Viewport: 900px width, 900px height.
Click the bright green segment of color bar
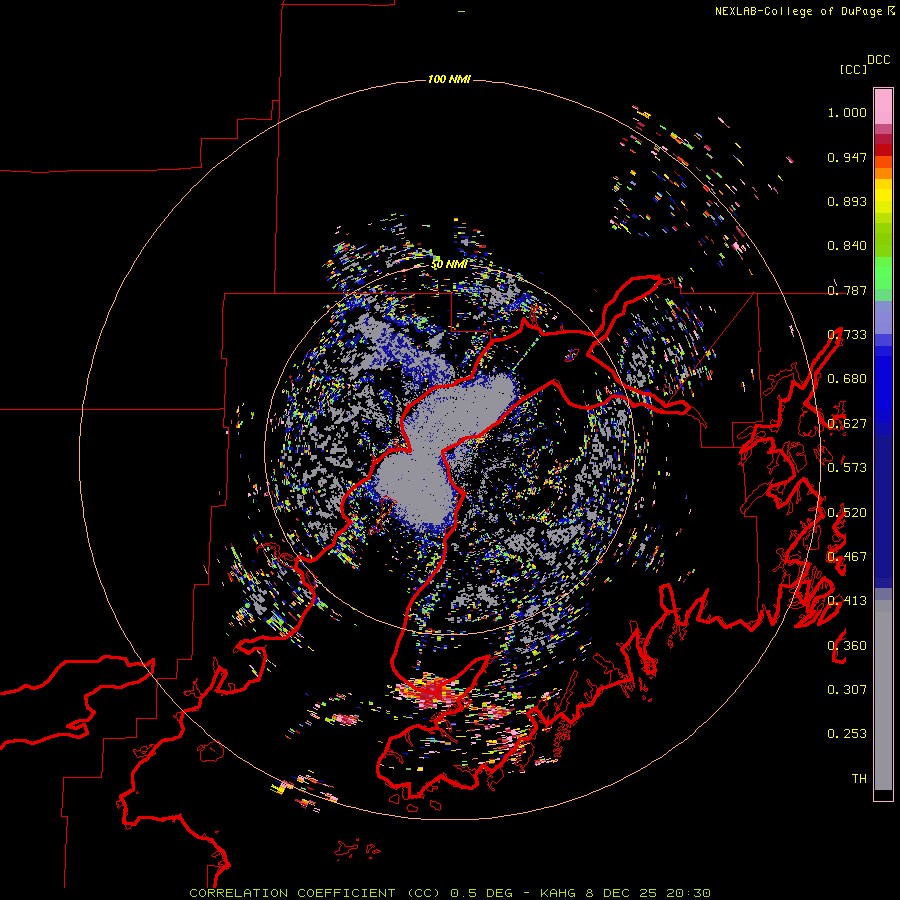click(x=883, y=273)
